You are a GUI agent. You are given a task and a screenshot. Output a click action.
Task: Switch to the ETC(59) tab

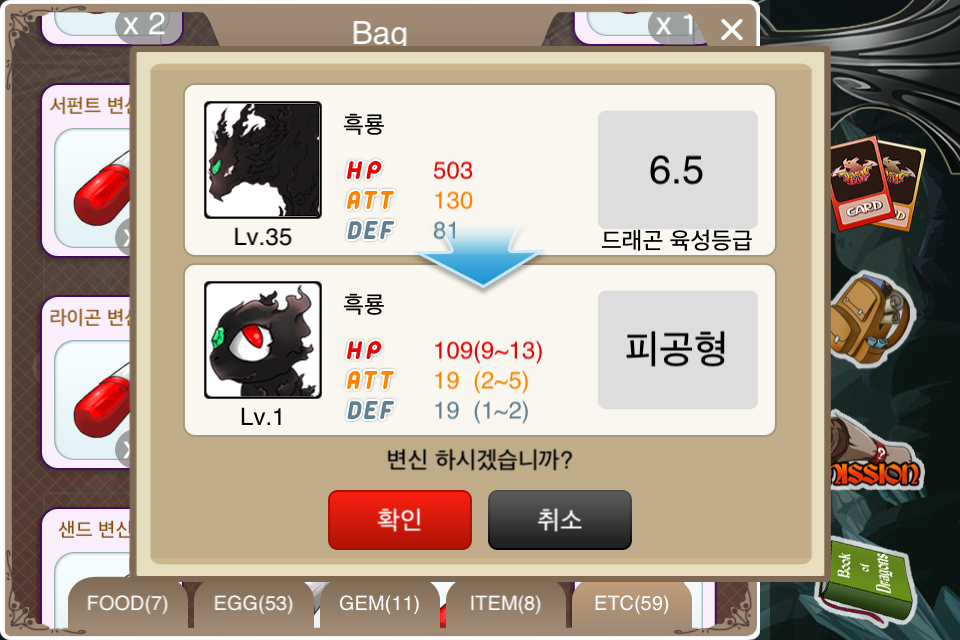[x=632, y=603]
